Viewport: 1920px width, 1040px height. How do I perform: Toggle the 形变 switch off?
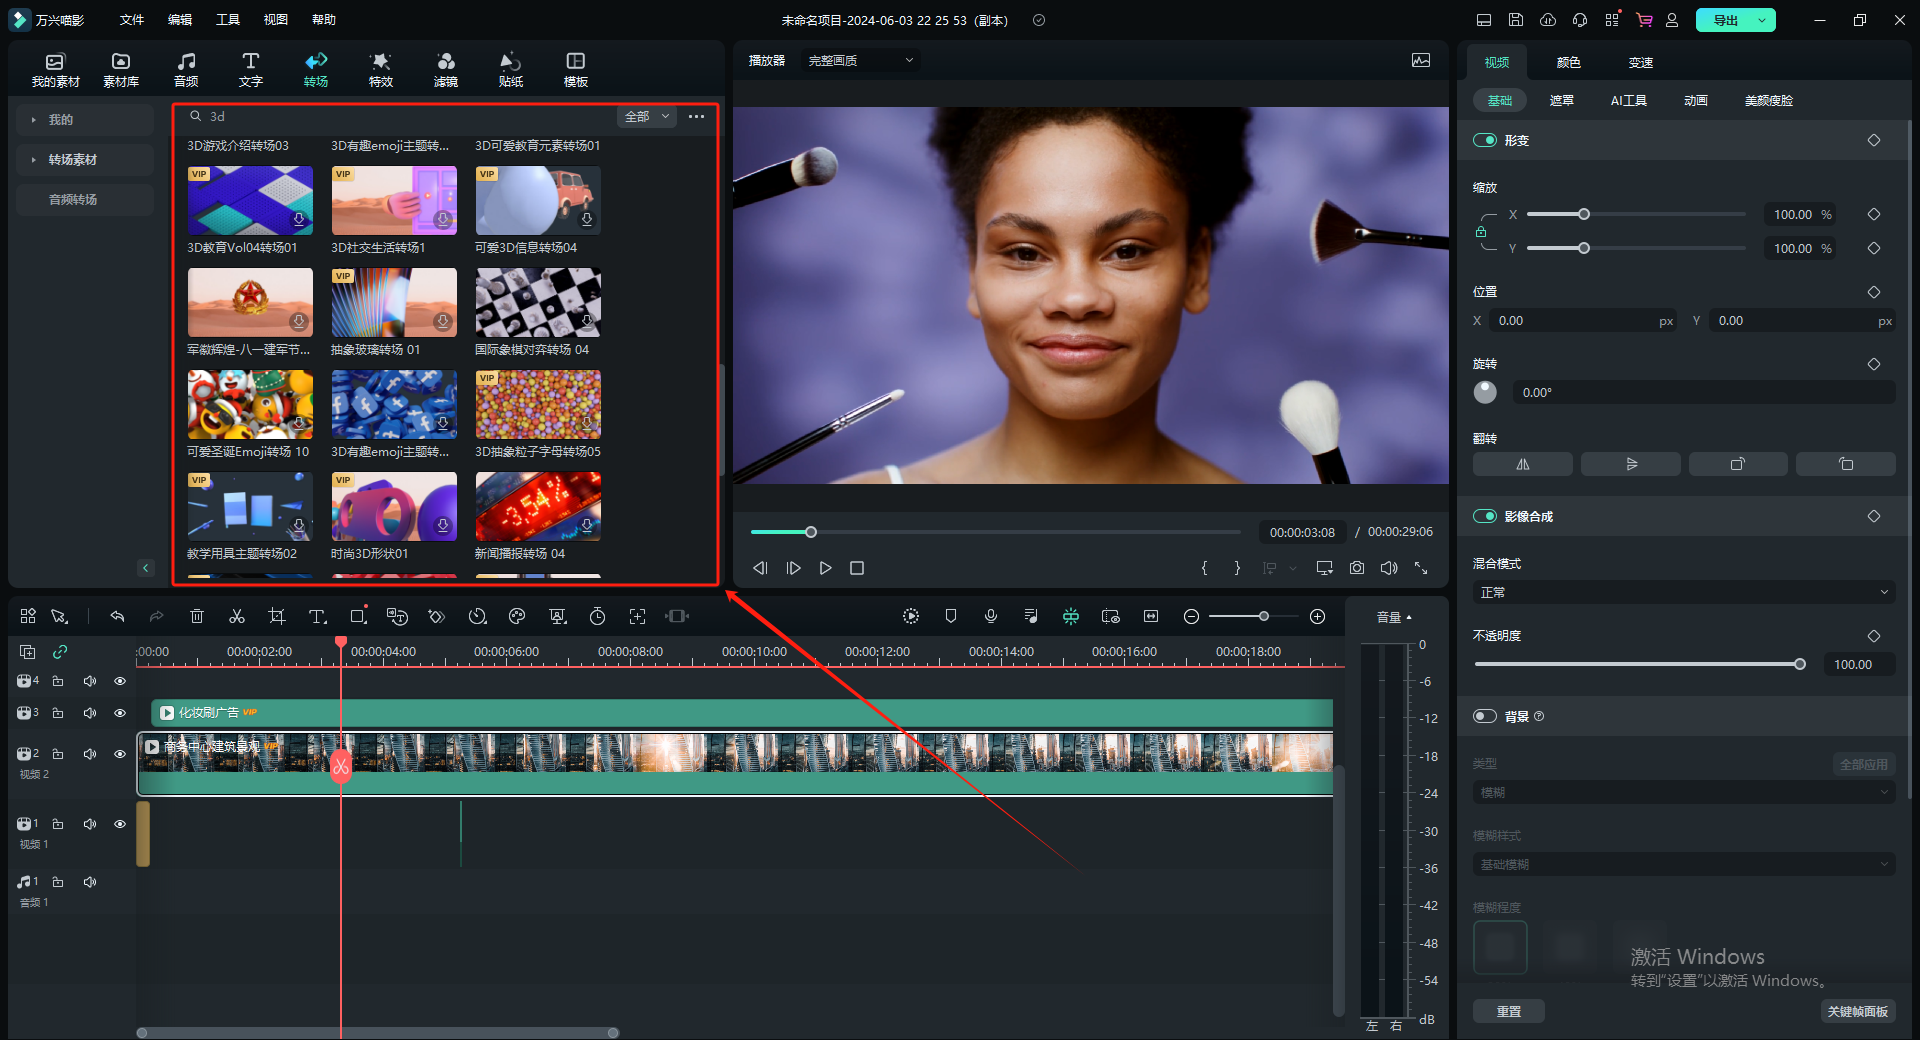(x=1485, y=141)
